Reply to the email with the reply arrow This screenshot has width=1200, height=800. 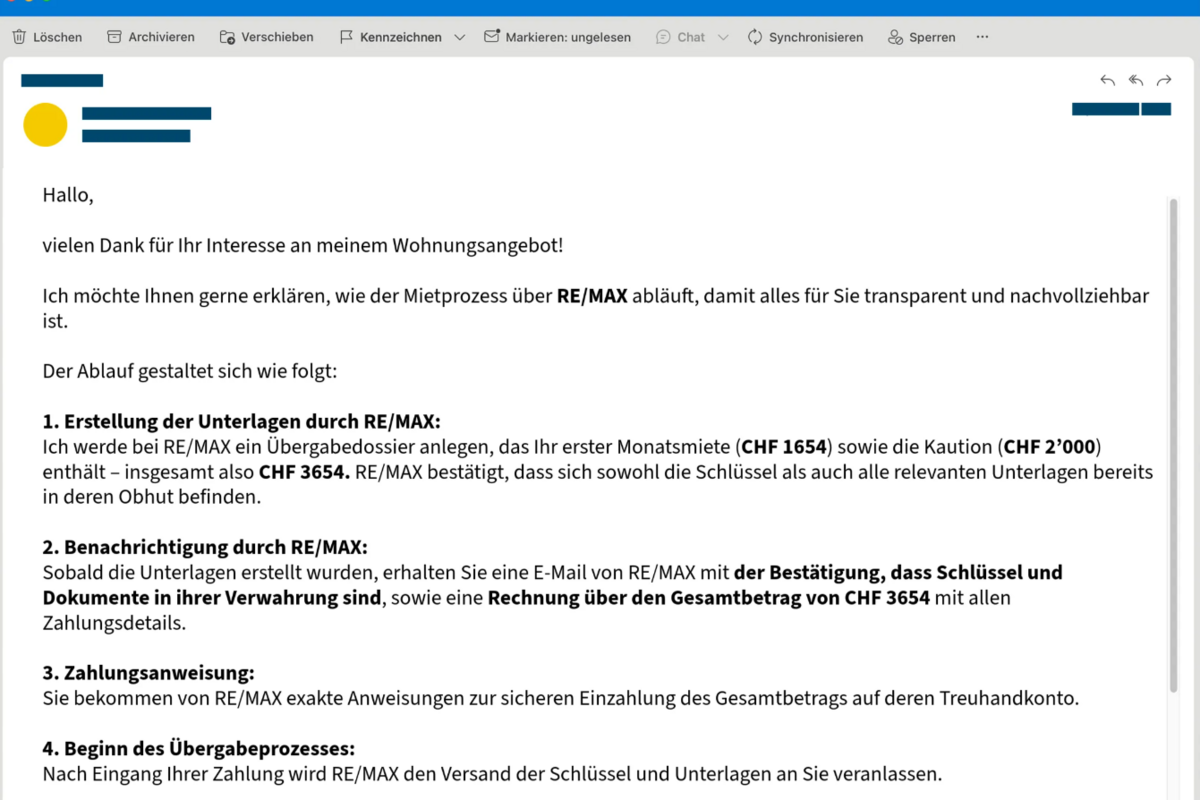tap(1107, 80)
